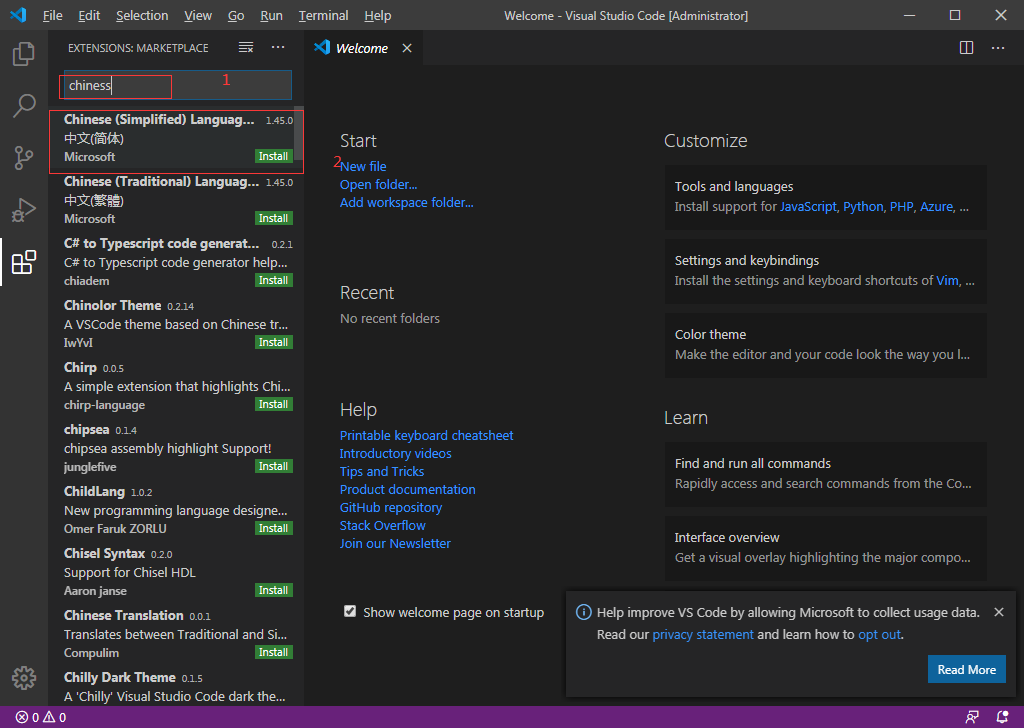Clear extension search results icon
This screenshot has height=728, width=1024.
(x=246, y=48)
